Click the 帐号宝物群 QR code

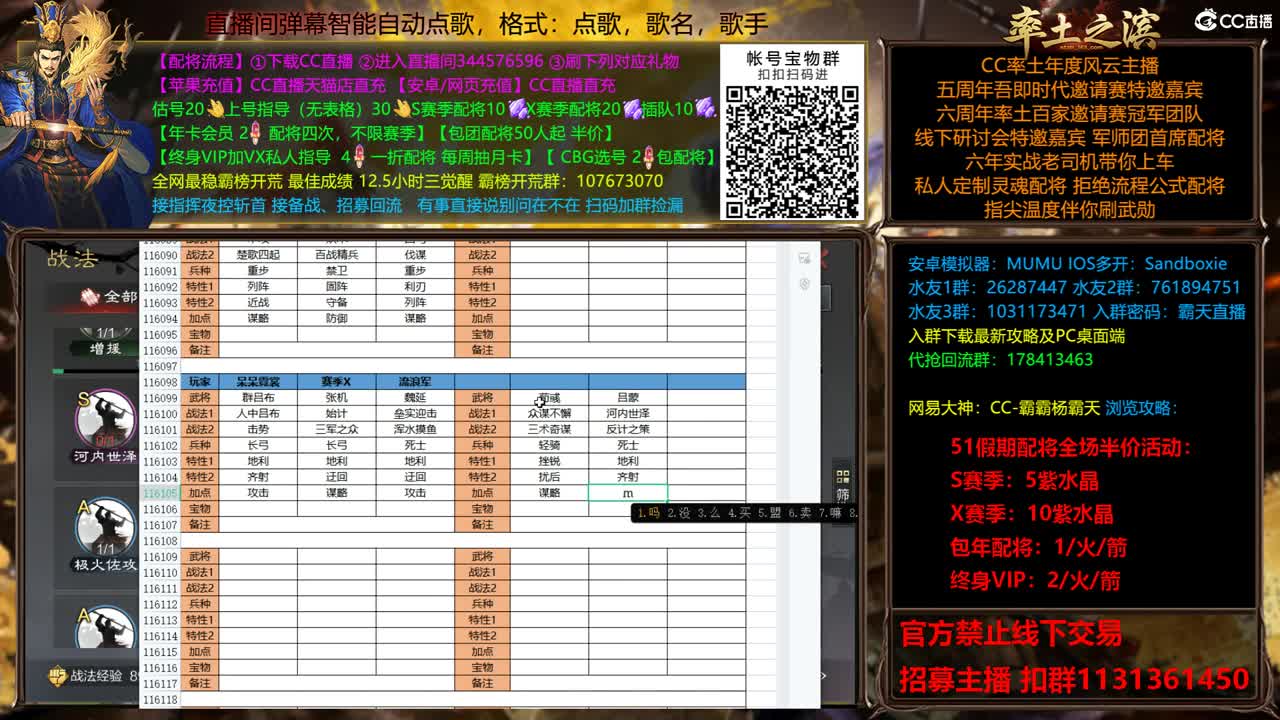coord(792,151)
